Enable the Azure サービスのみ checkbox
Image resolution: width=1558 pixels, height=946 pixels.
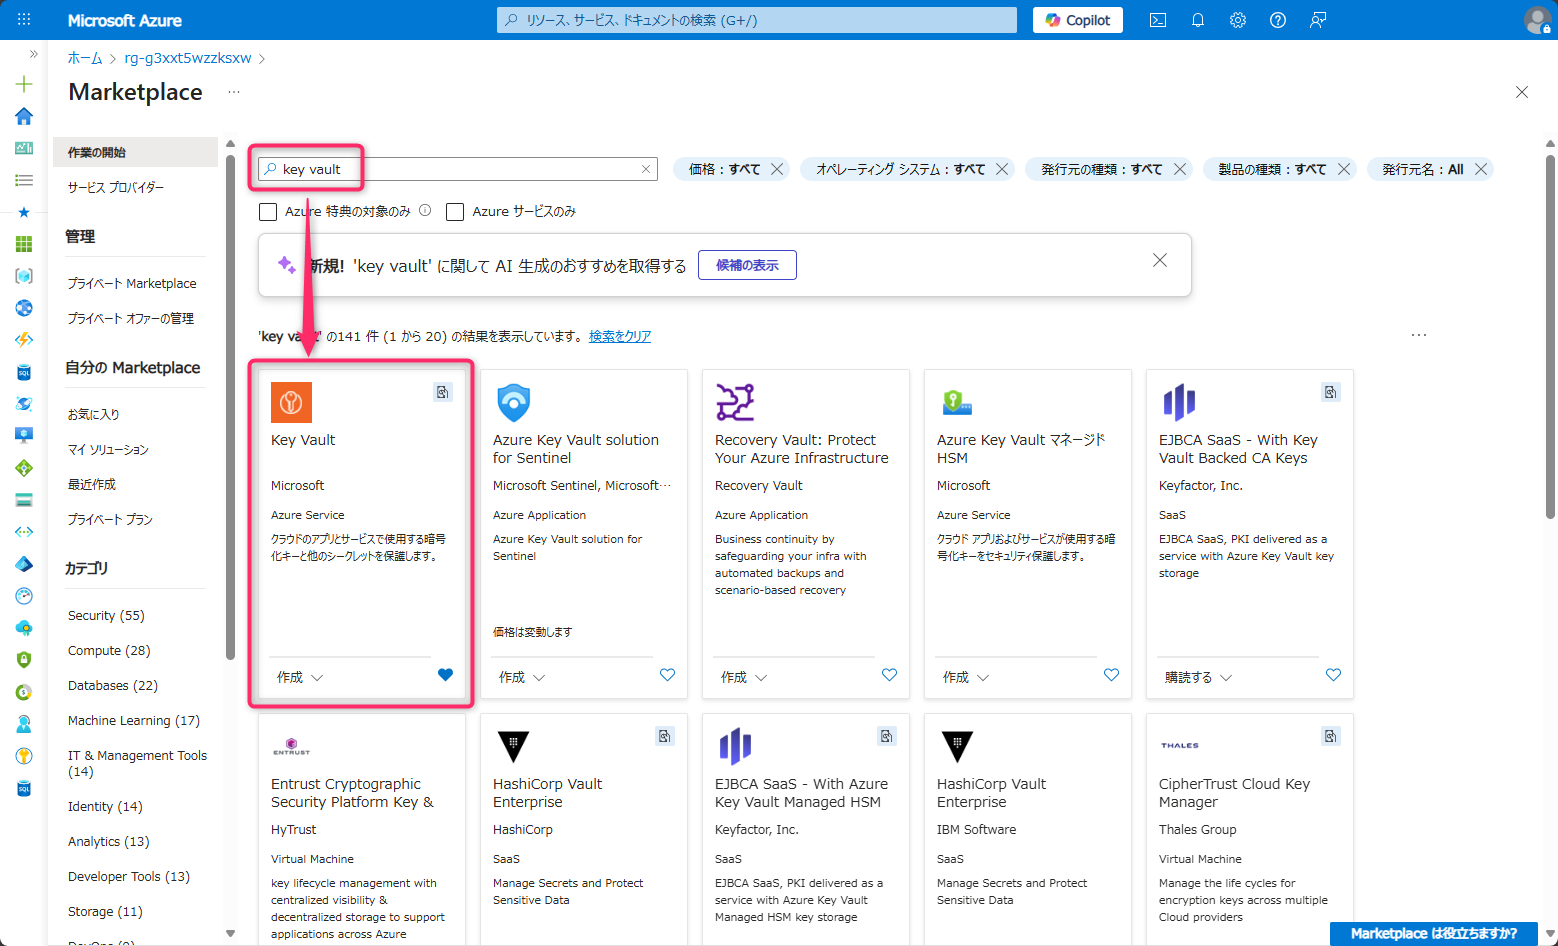[x=455, y=212]
